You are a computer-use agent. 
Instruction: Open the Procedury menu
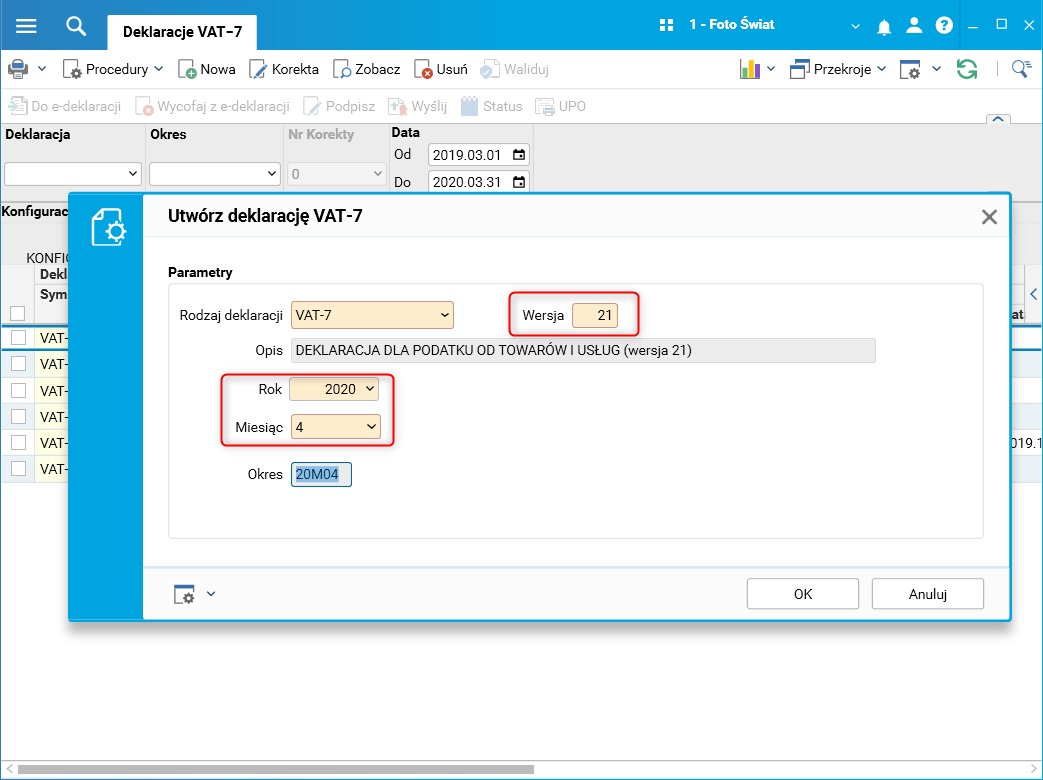112,69
